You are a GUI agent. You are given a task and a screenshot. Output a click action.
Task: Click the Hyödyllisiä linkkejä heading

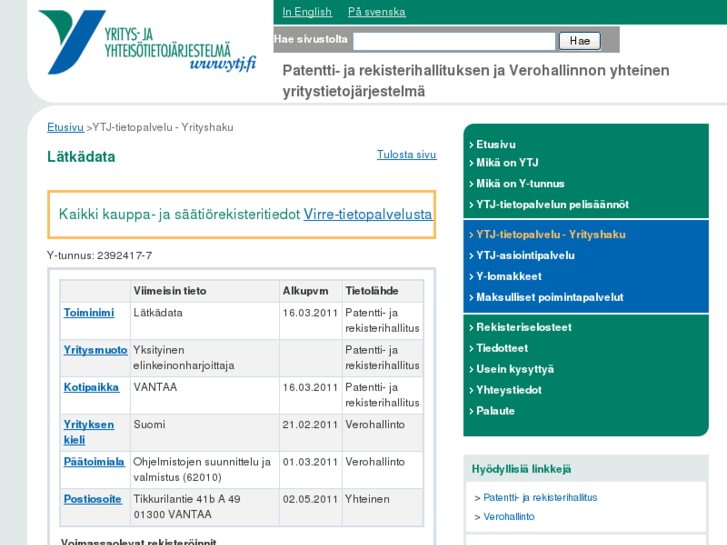click(x=521, y=469)
